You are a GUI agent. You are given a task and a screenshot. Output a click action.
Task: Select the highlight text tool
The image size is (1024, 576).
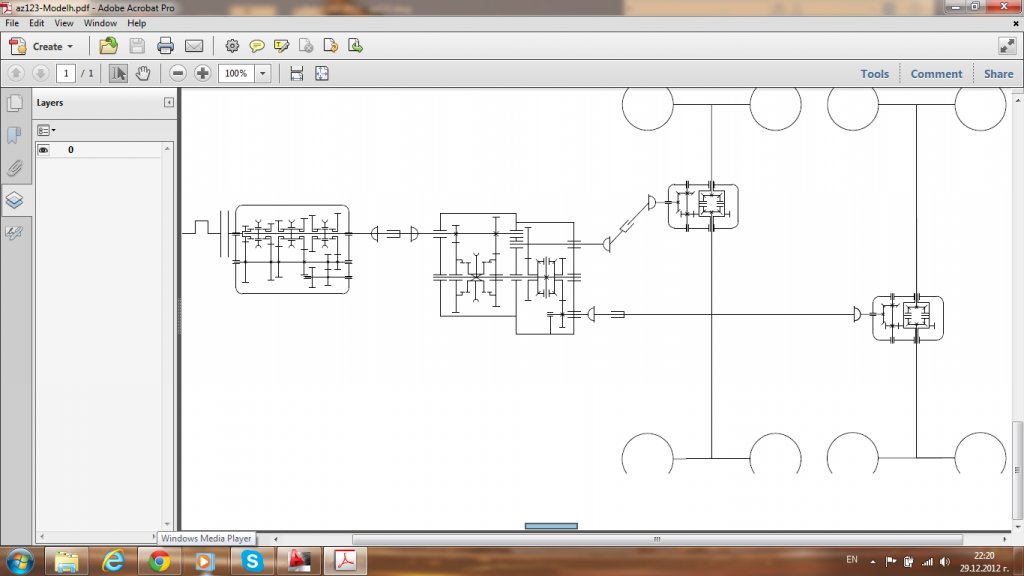pos(282,46)
